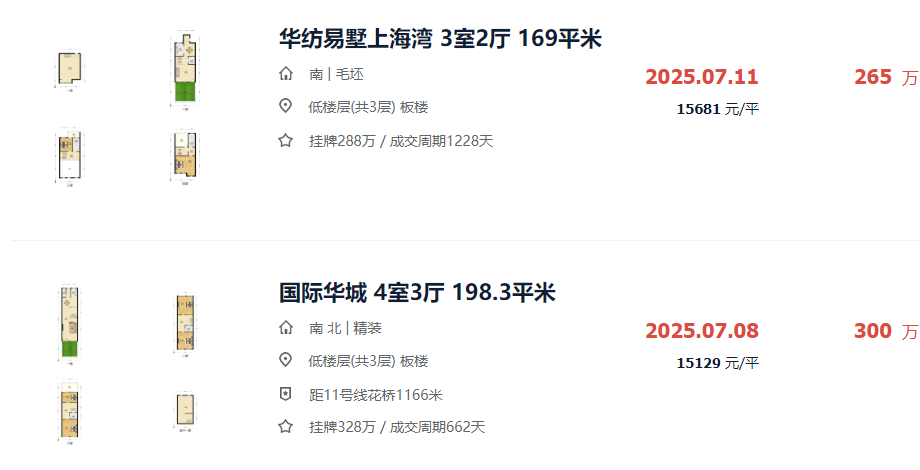Select the 2025.07.11 transaction date
The width and height of the screenshot is (920, 470).
[x=702, y=77]
